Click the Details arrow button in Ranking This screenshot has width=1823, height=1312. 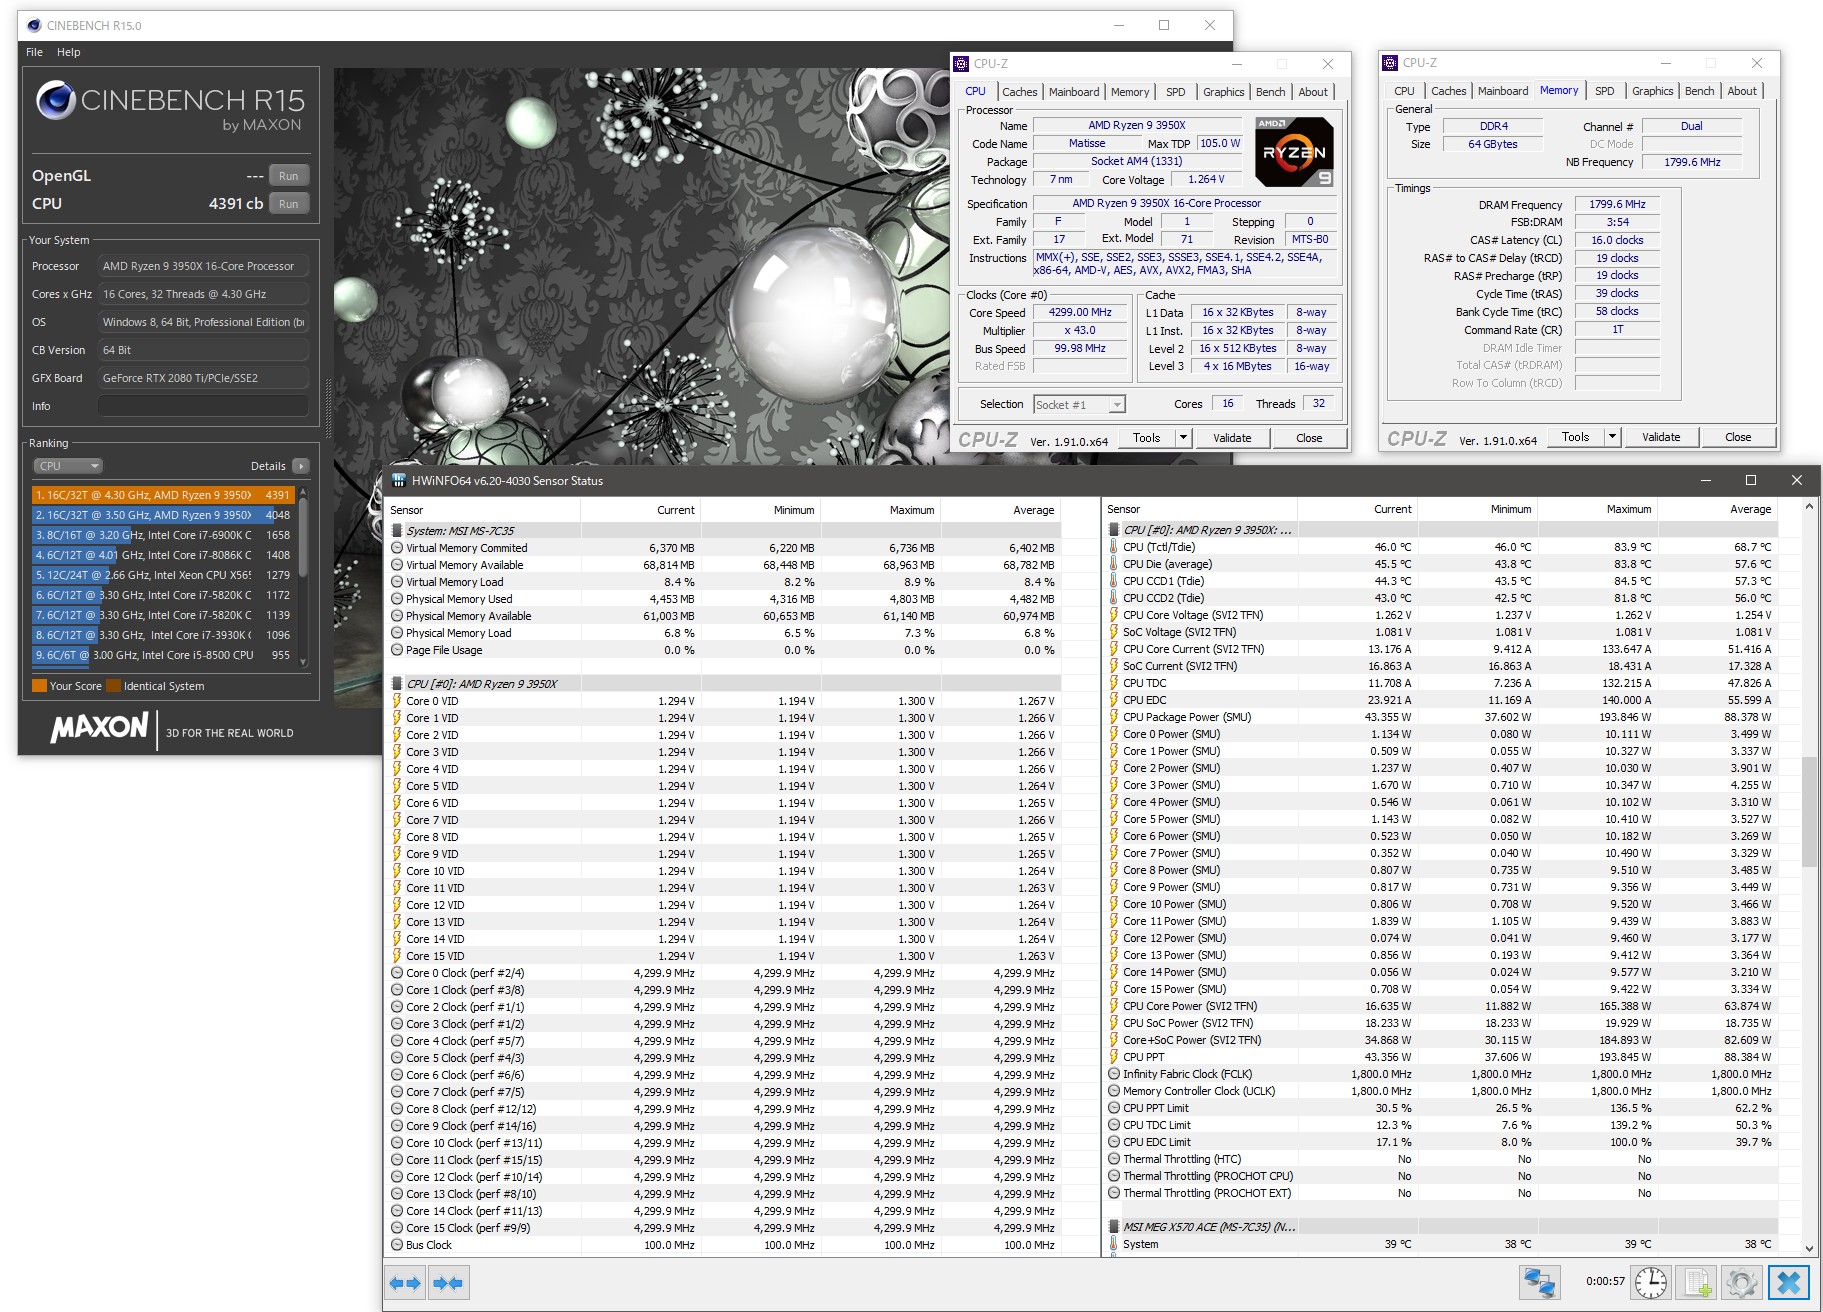[301, 466]
